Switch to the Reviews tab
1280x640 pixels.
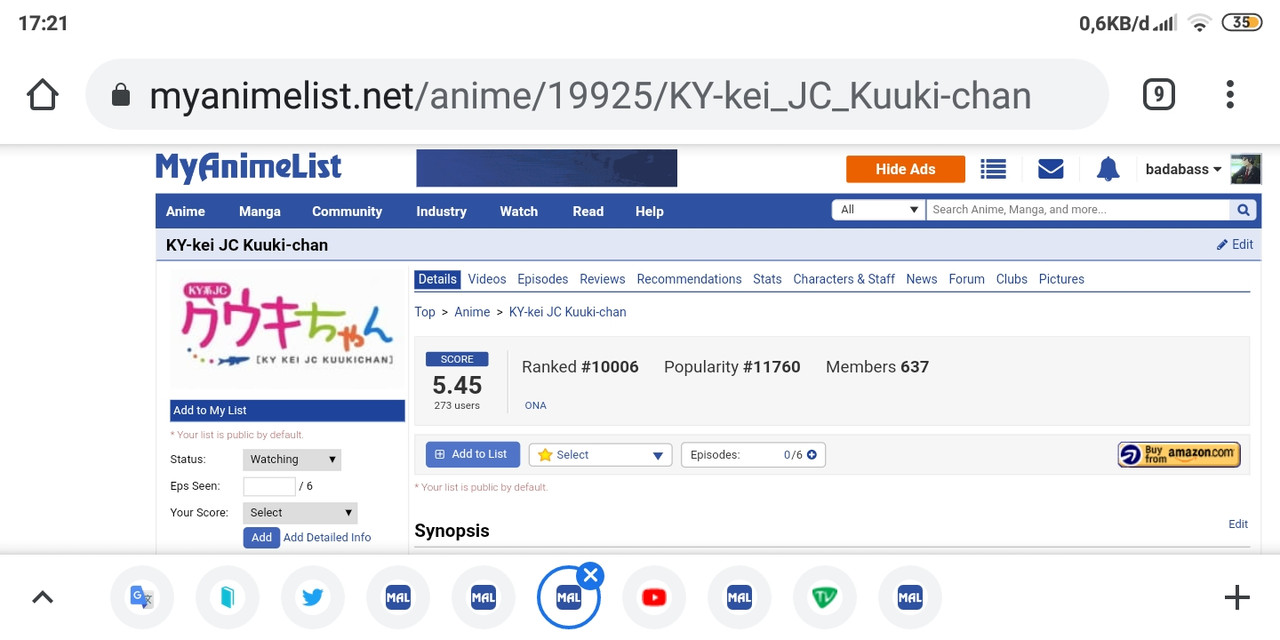coord(602,279)
